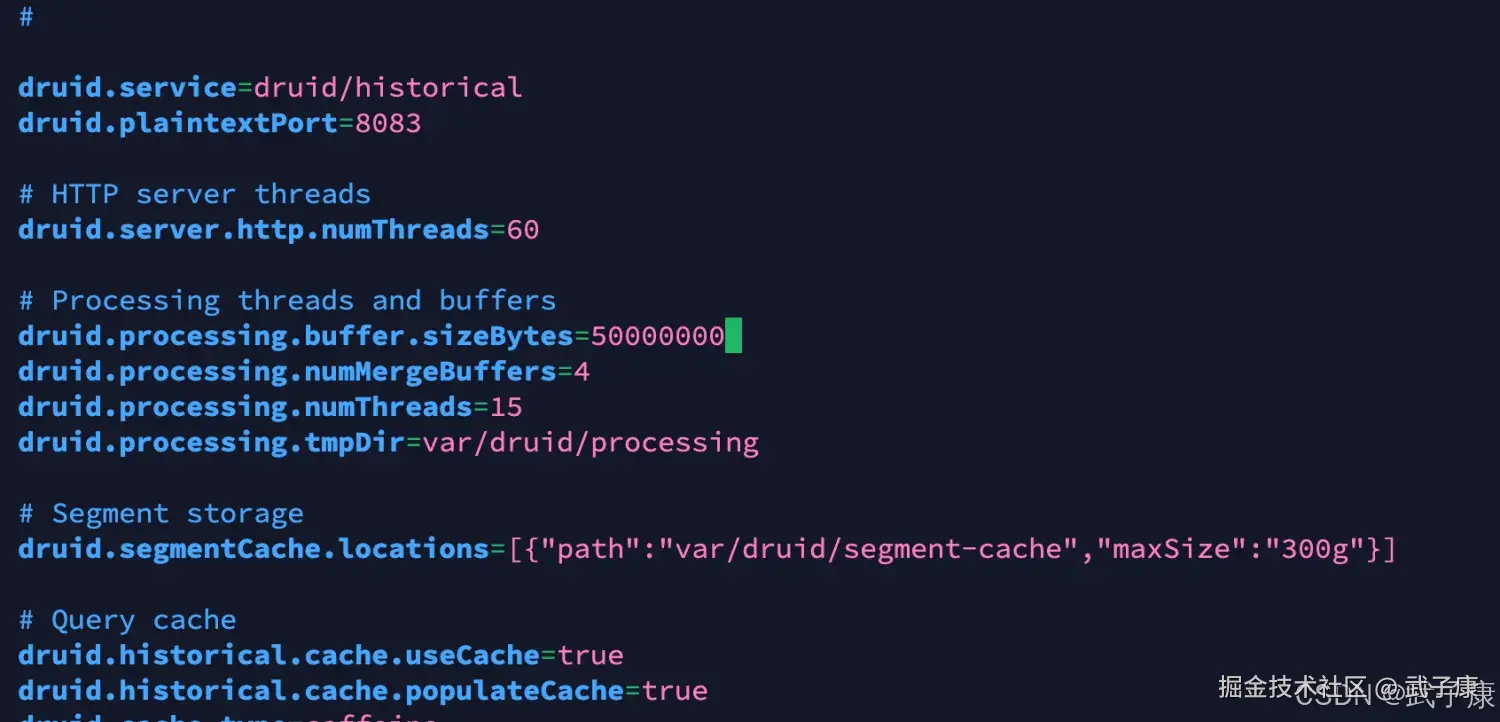Click the true value of useCache
This screenshot has width=1500, height=722.
[x=590, y=656]
